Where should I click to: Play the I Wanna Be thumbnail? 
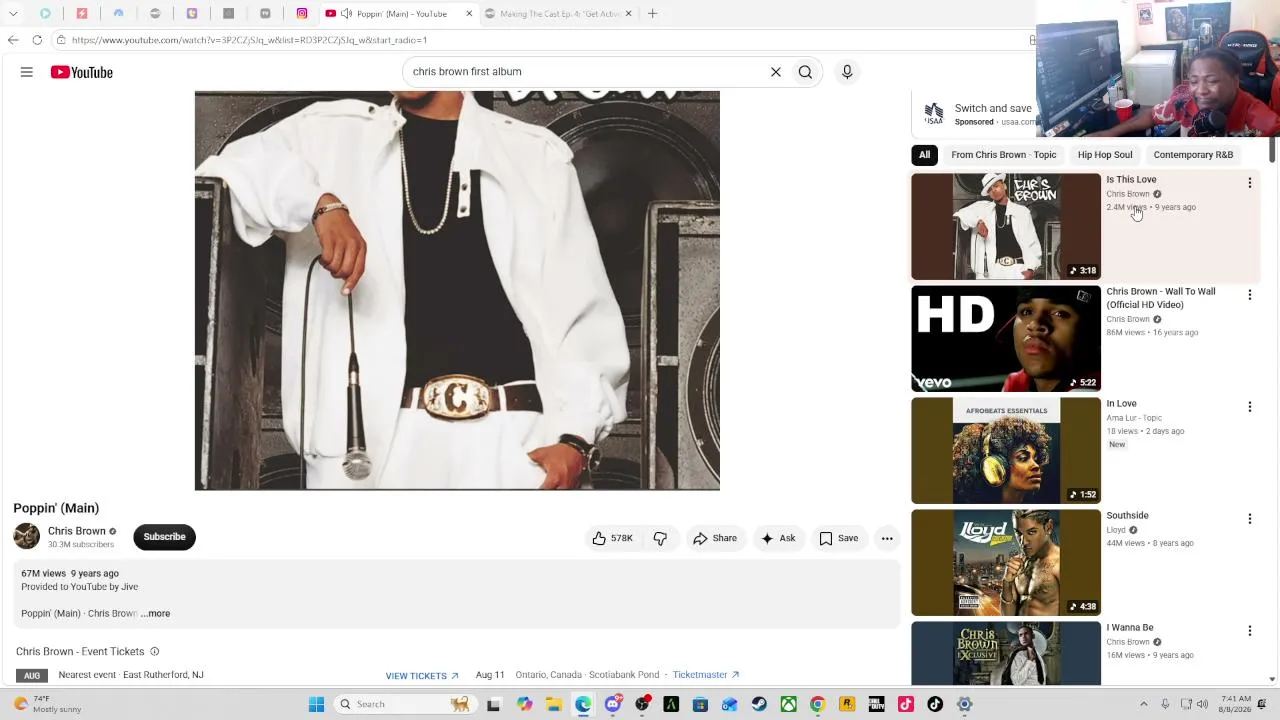point(1006,654)
